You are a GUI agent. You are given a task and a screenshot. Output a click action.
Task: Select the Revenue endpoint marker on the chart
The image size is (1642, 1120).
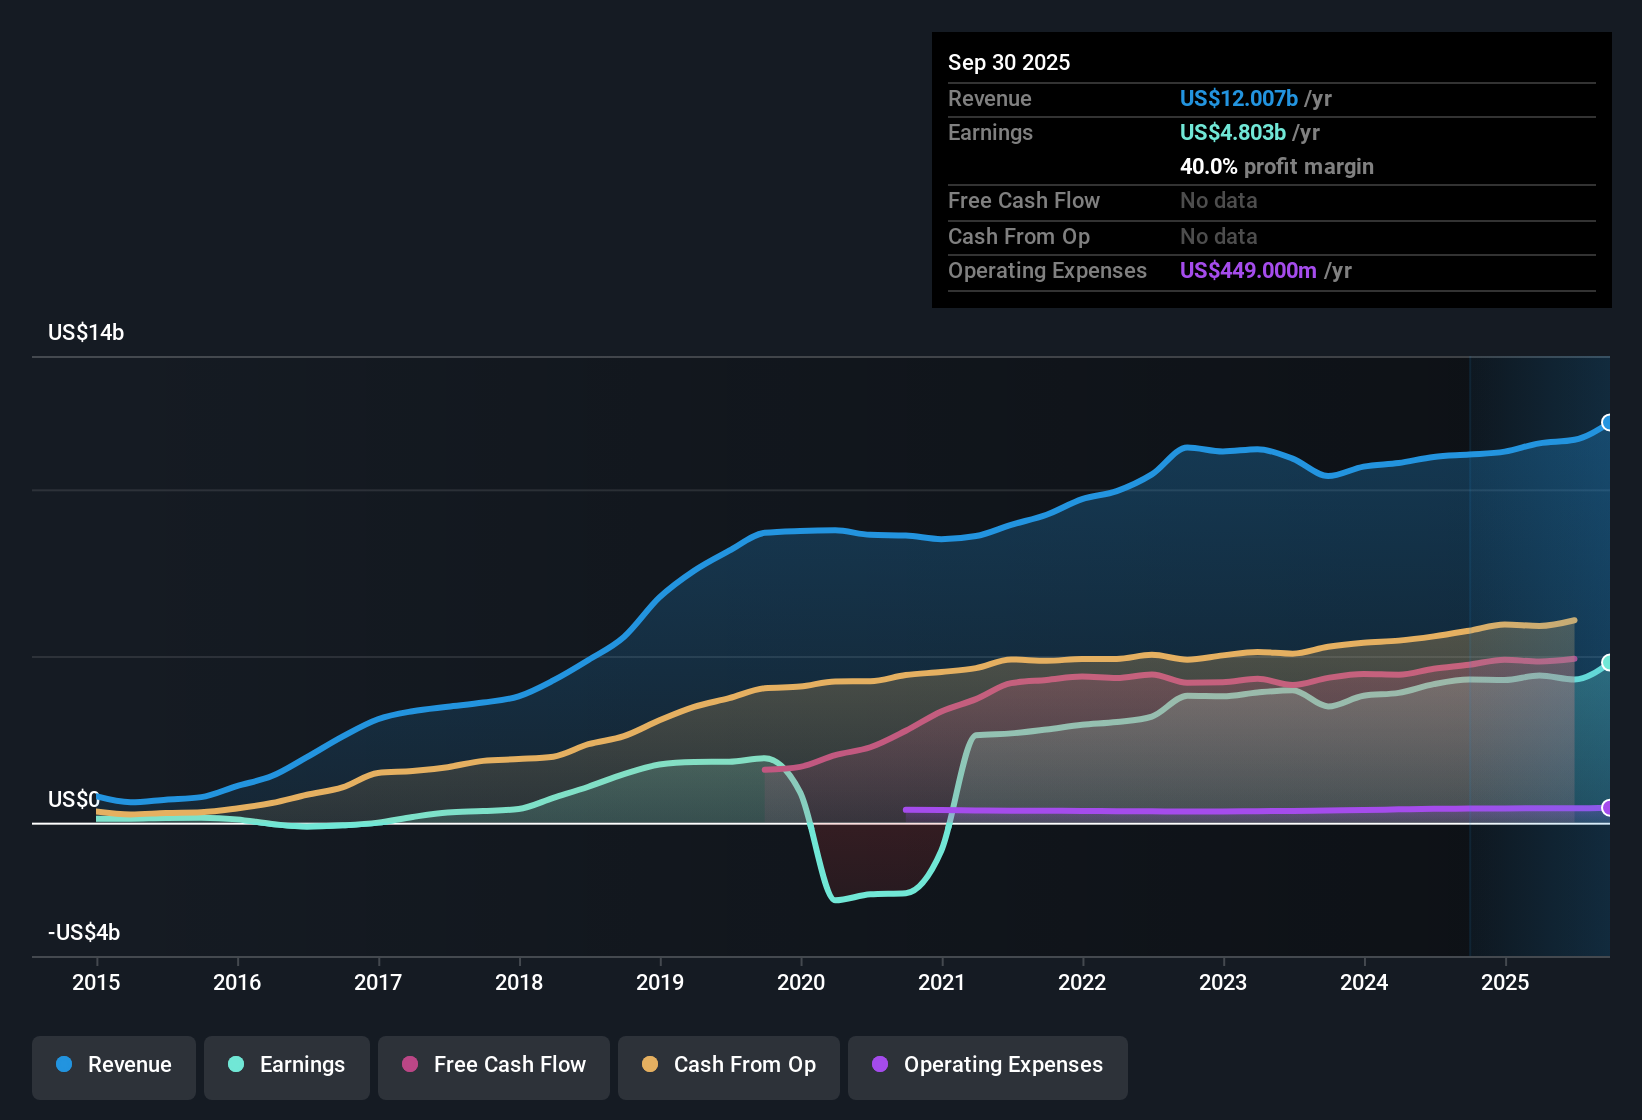click(1607, 423)
